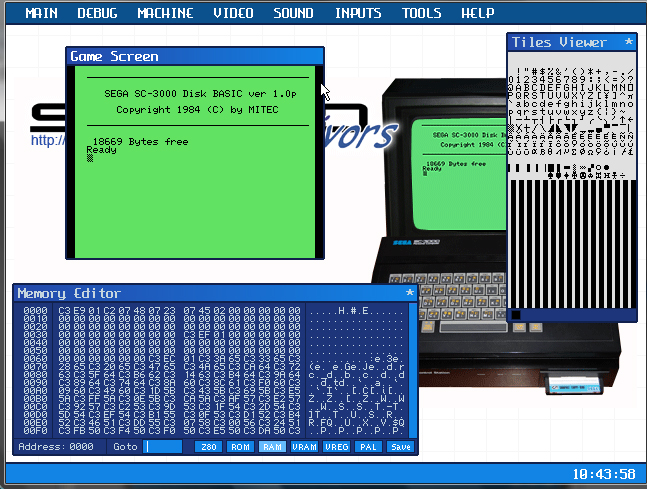Open the SOUND menu
Image resolution: width=647 pixels, height=489 pixels.
(293, 13)
